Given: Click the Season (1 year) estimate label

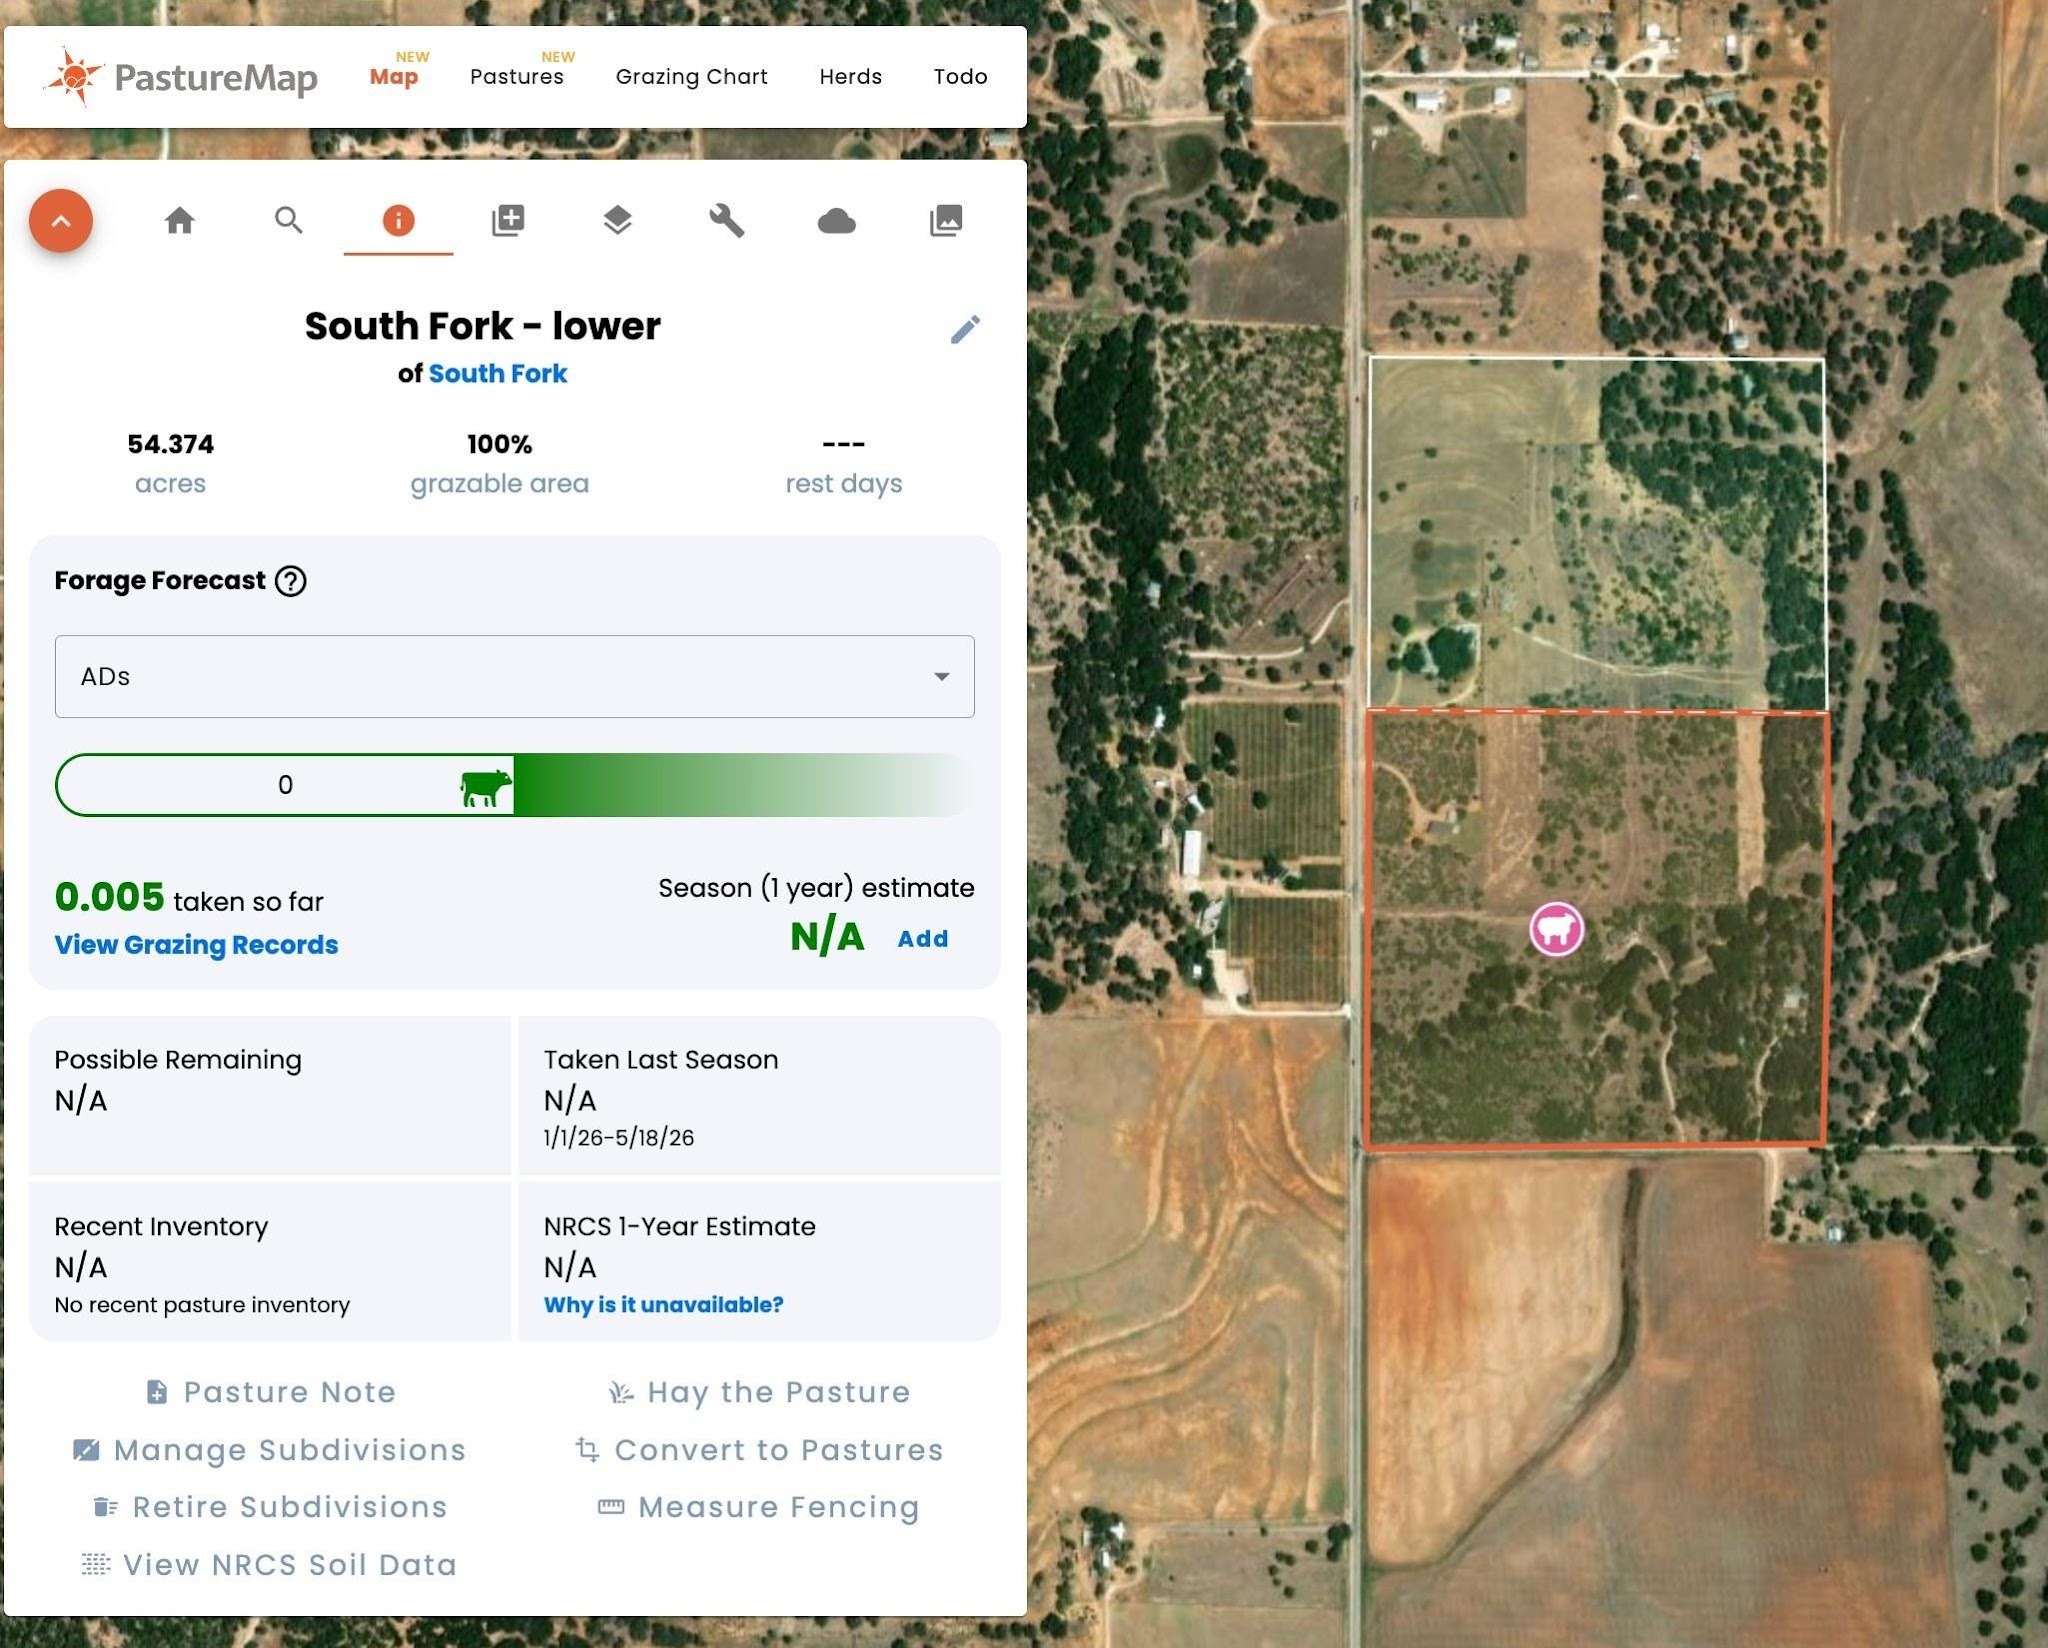Looking at the screenshot, I should coord(816,888).
